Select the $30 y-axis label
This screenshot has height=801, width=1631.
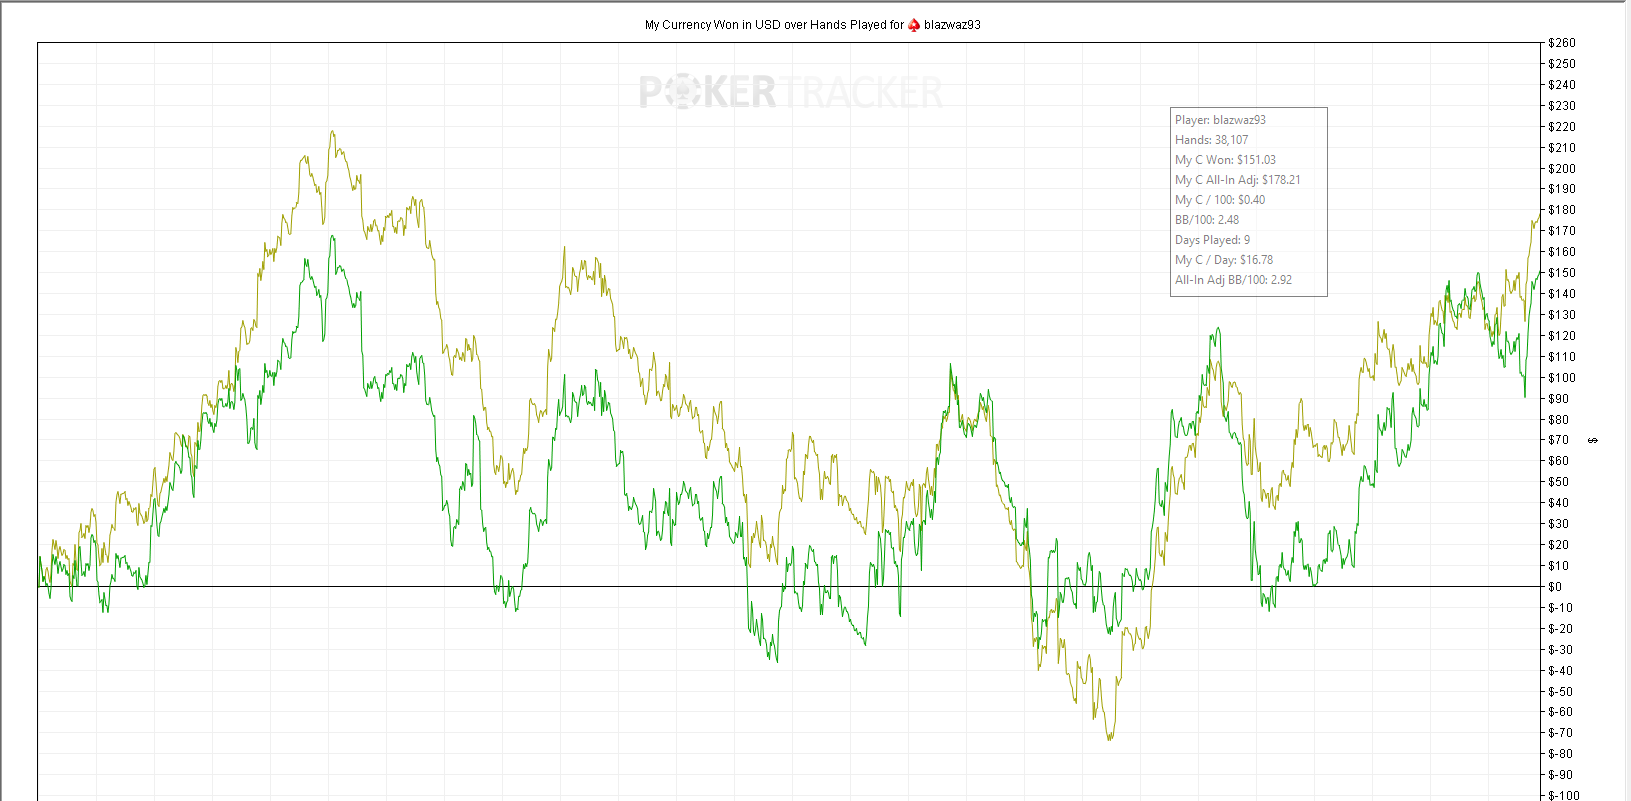1558,524
